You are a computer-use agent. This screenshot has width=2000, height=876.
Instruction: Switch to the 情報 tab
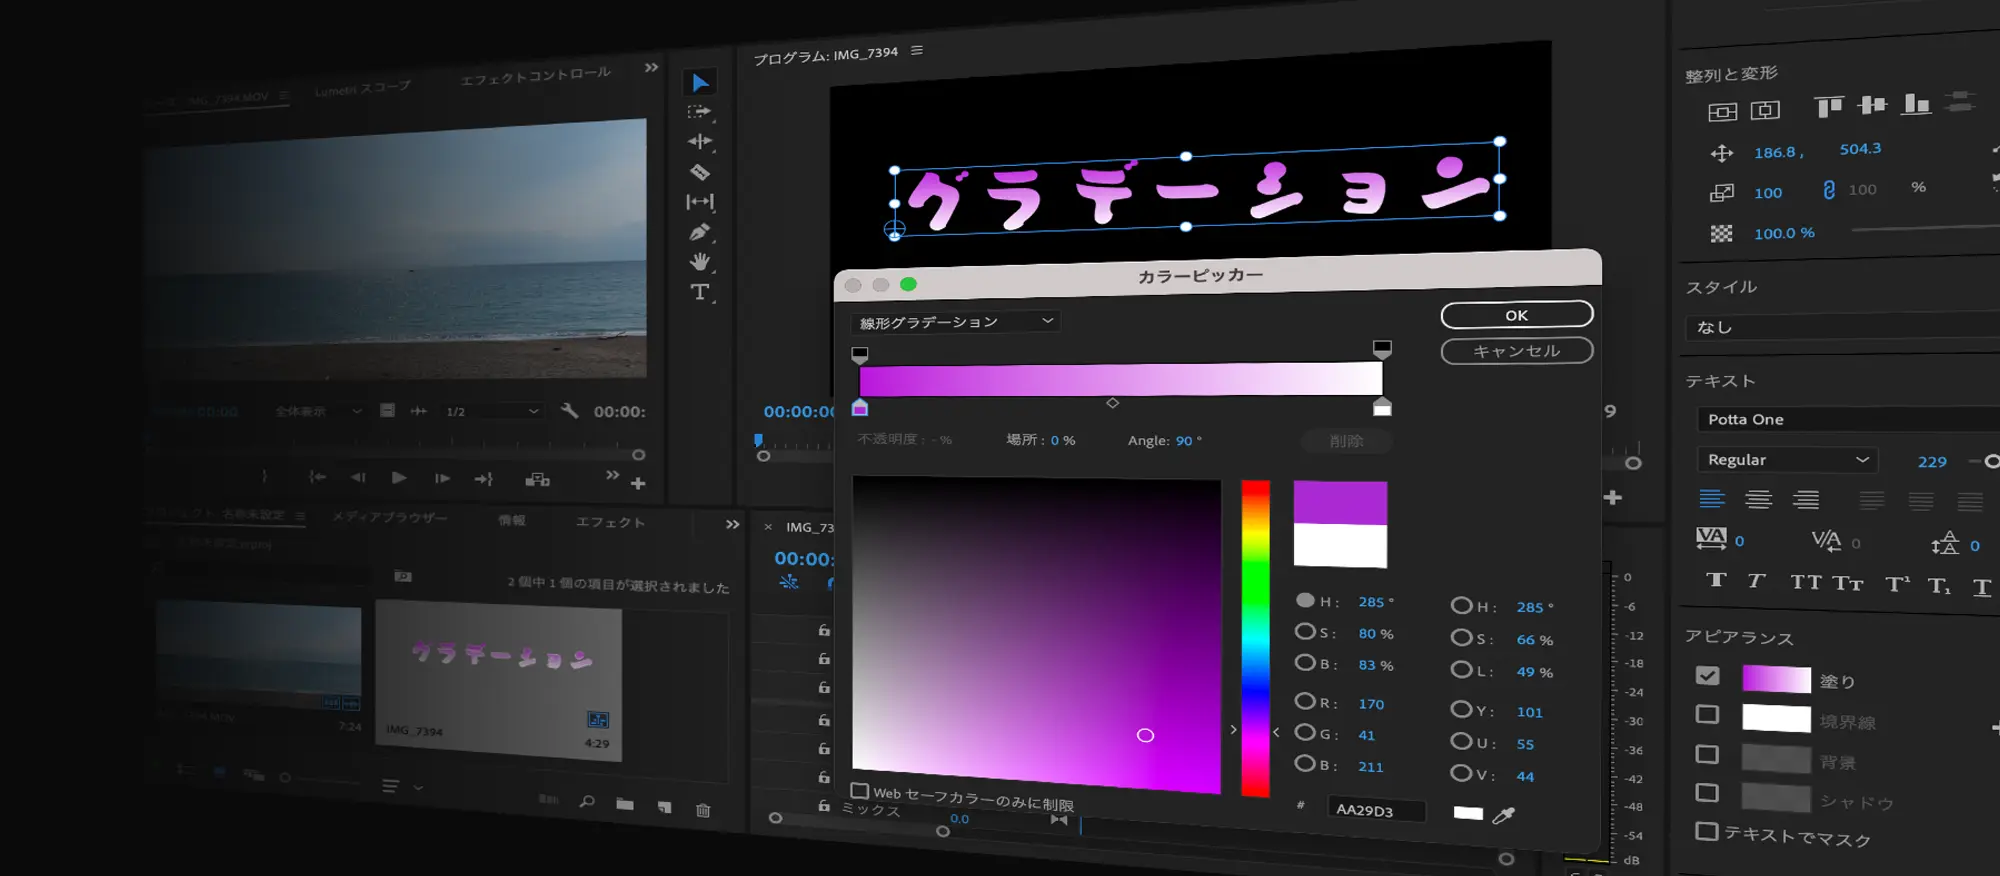coord(512,520)
